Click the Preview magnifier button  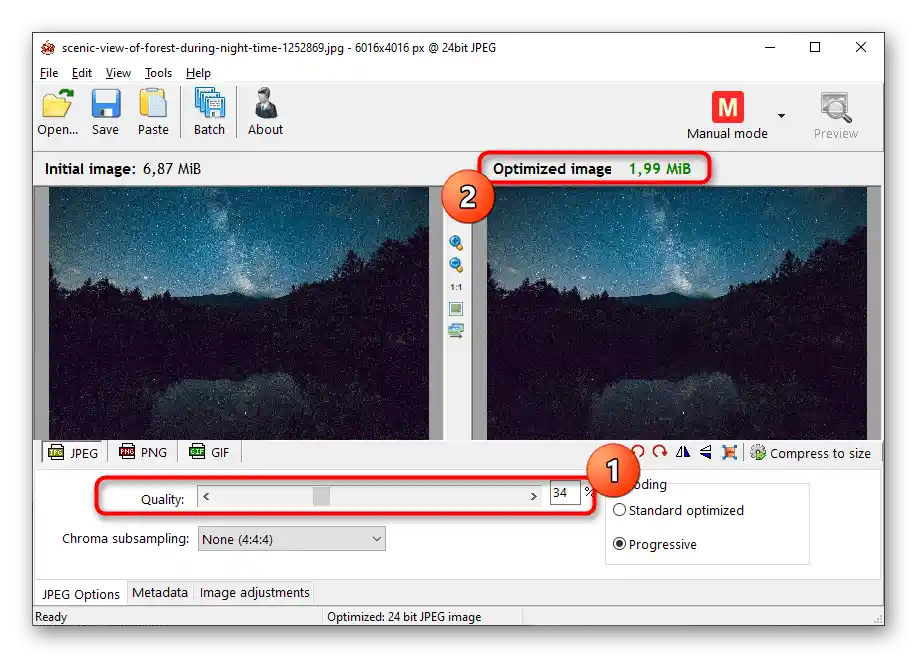836,116
